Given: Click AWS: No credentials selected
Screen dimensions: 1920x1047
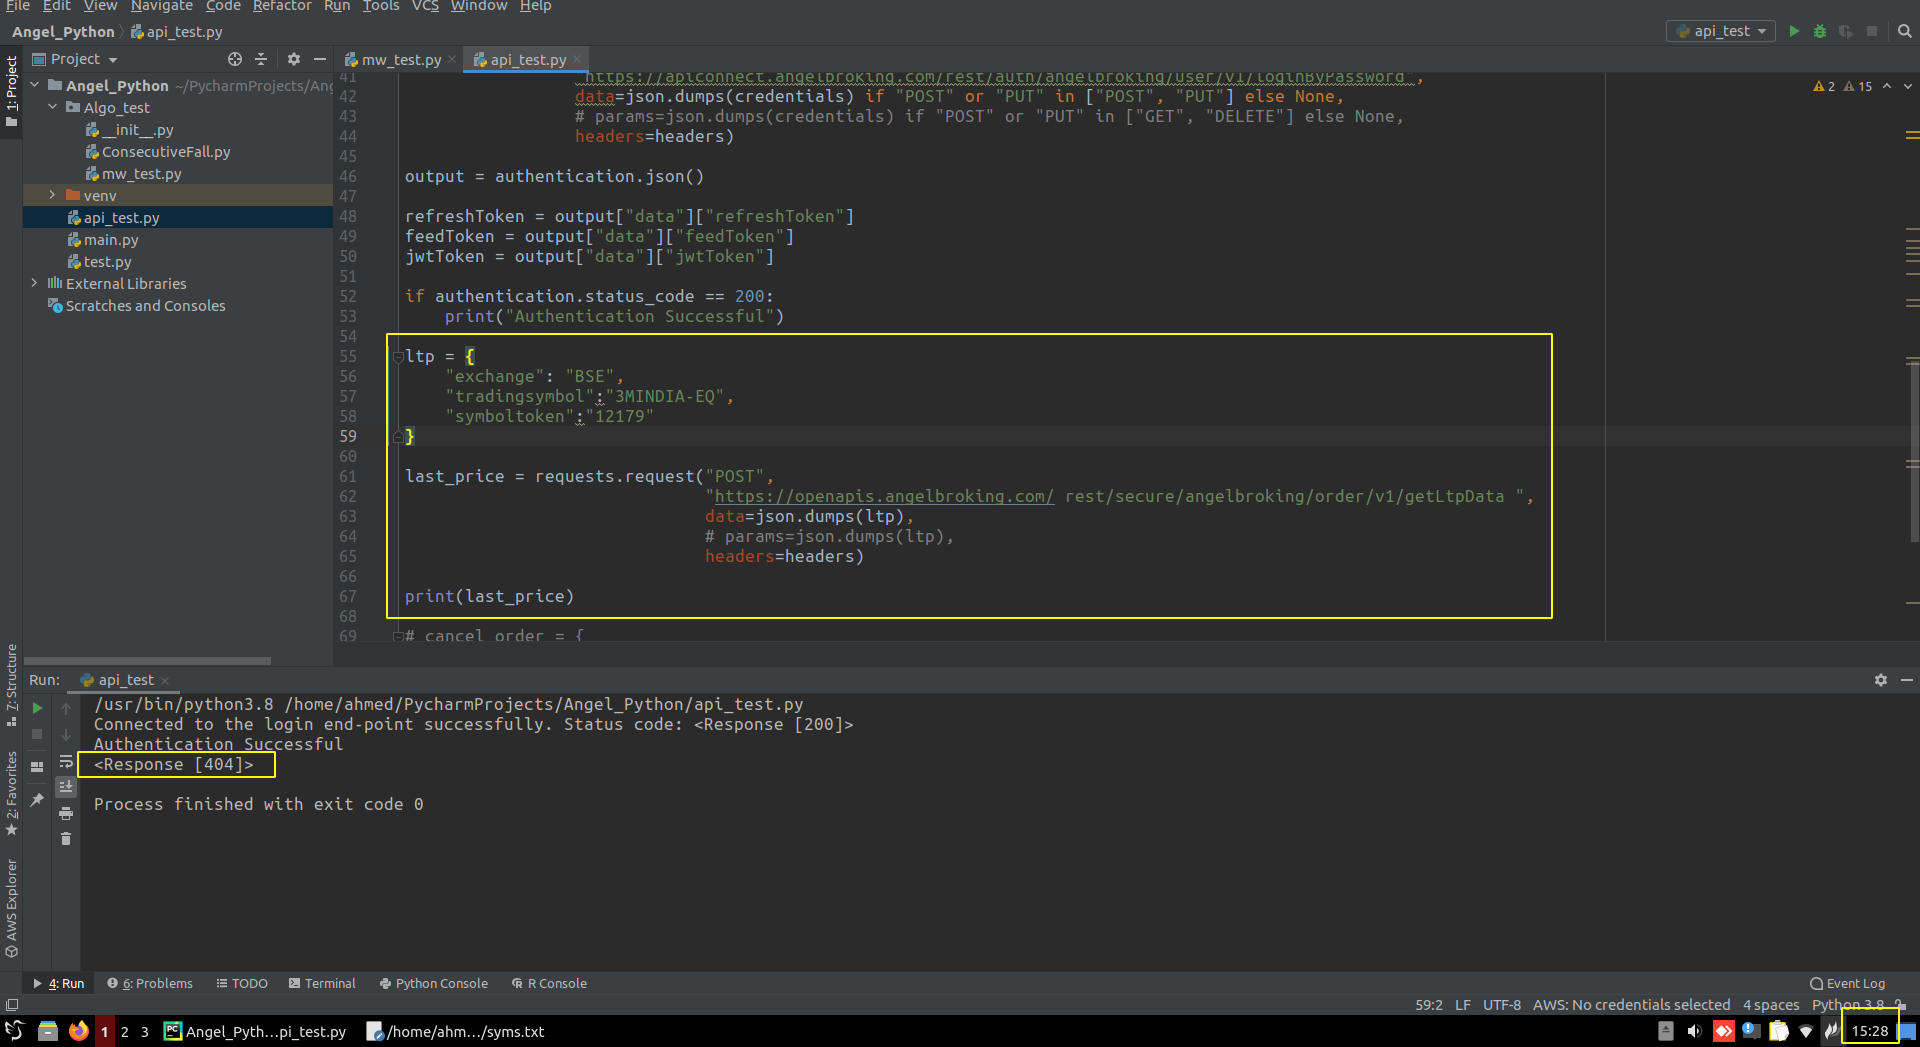Looking at the screenshot, I should tap(1631, 1005).
